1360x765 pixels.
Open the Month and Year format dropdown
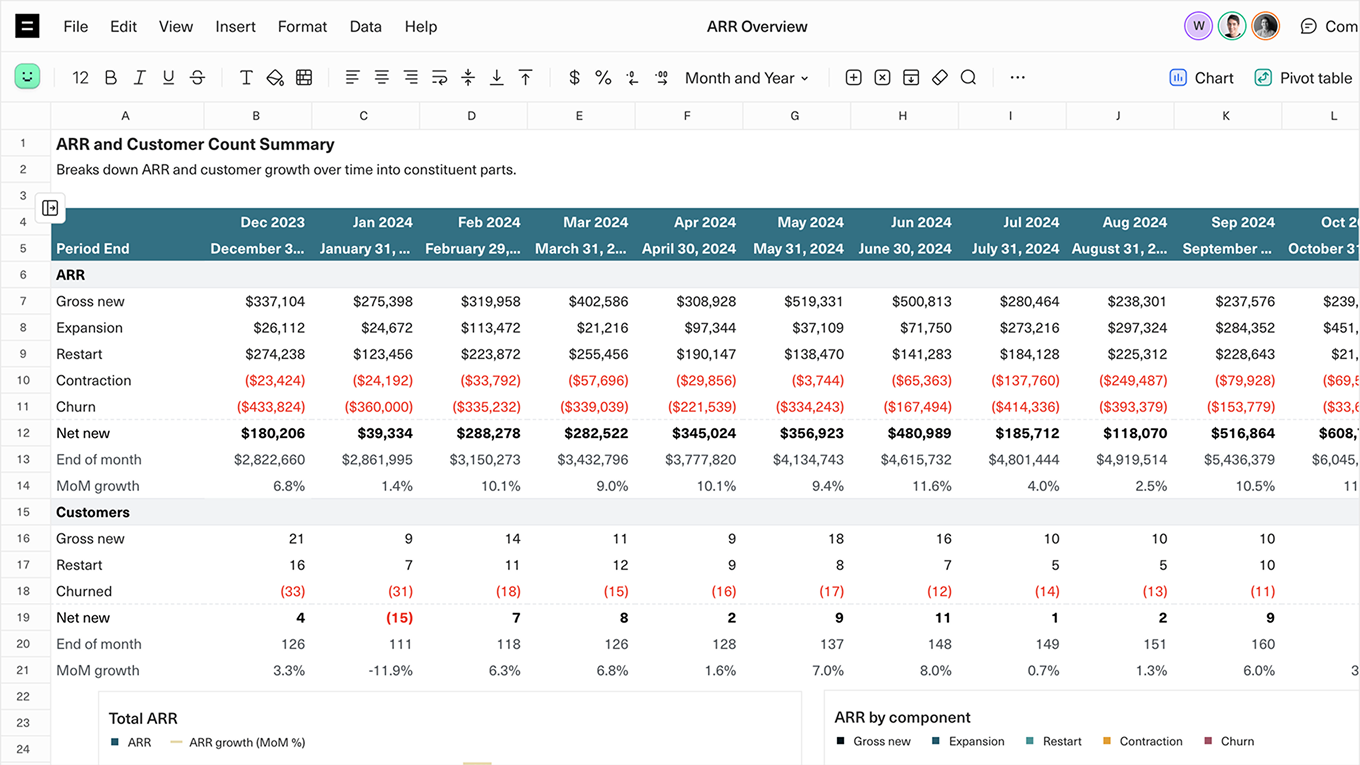tap(746, 78)
